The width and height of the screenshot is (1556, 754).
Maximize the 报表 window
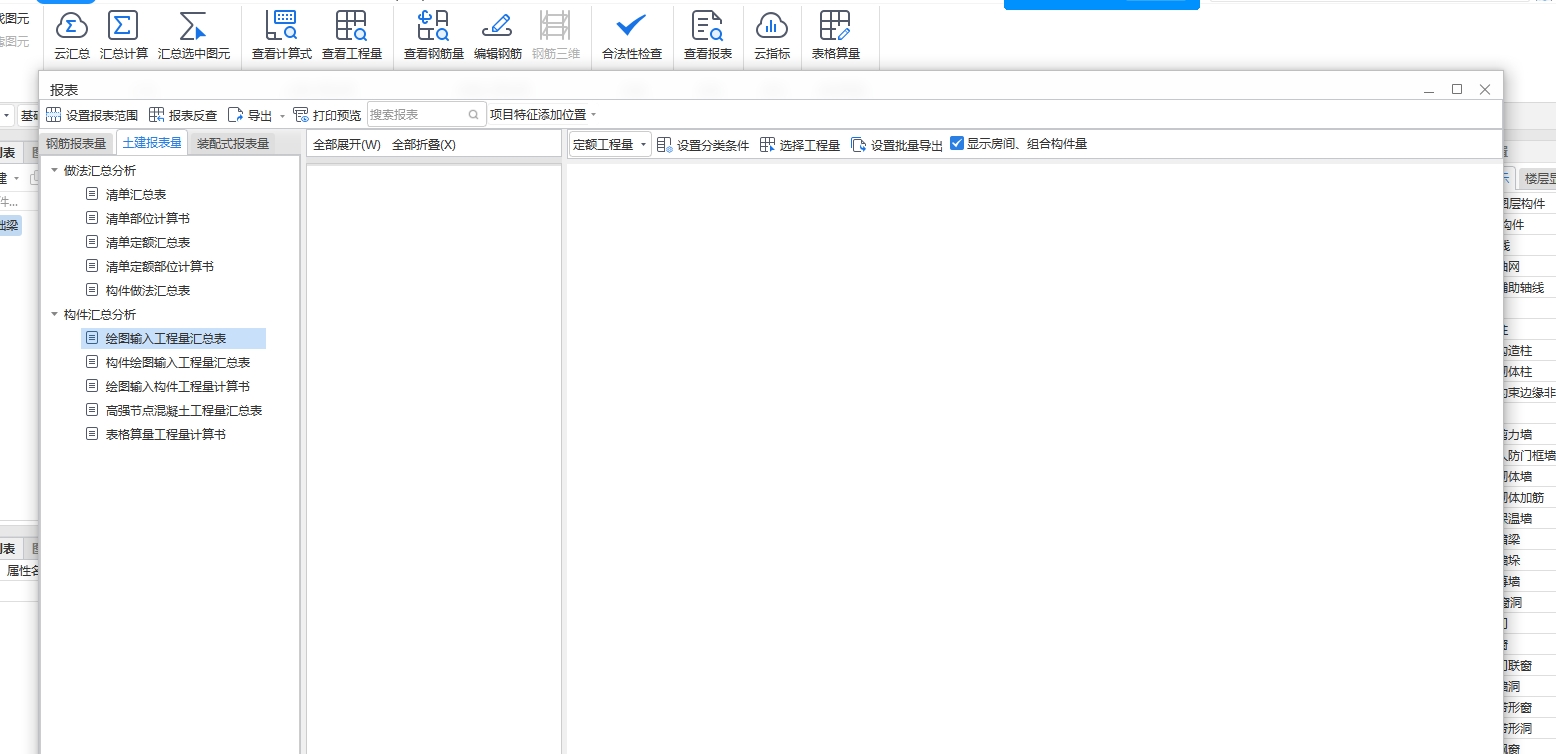tap(1457, 89)
